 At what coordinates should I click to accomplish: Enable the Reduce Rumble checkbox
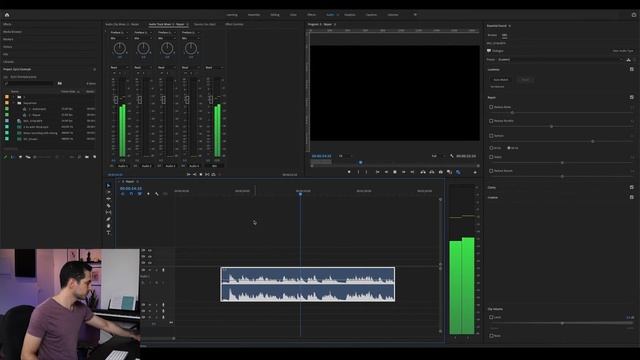coord(491,121)
